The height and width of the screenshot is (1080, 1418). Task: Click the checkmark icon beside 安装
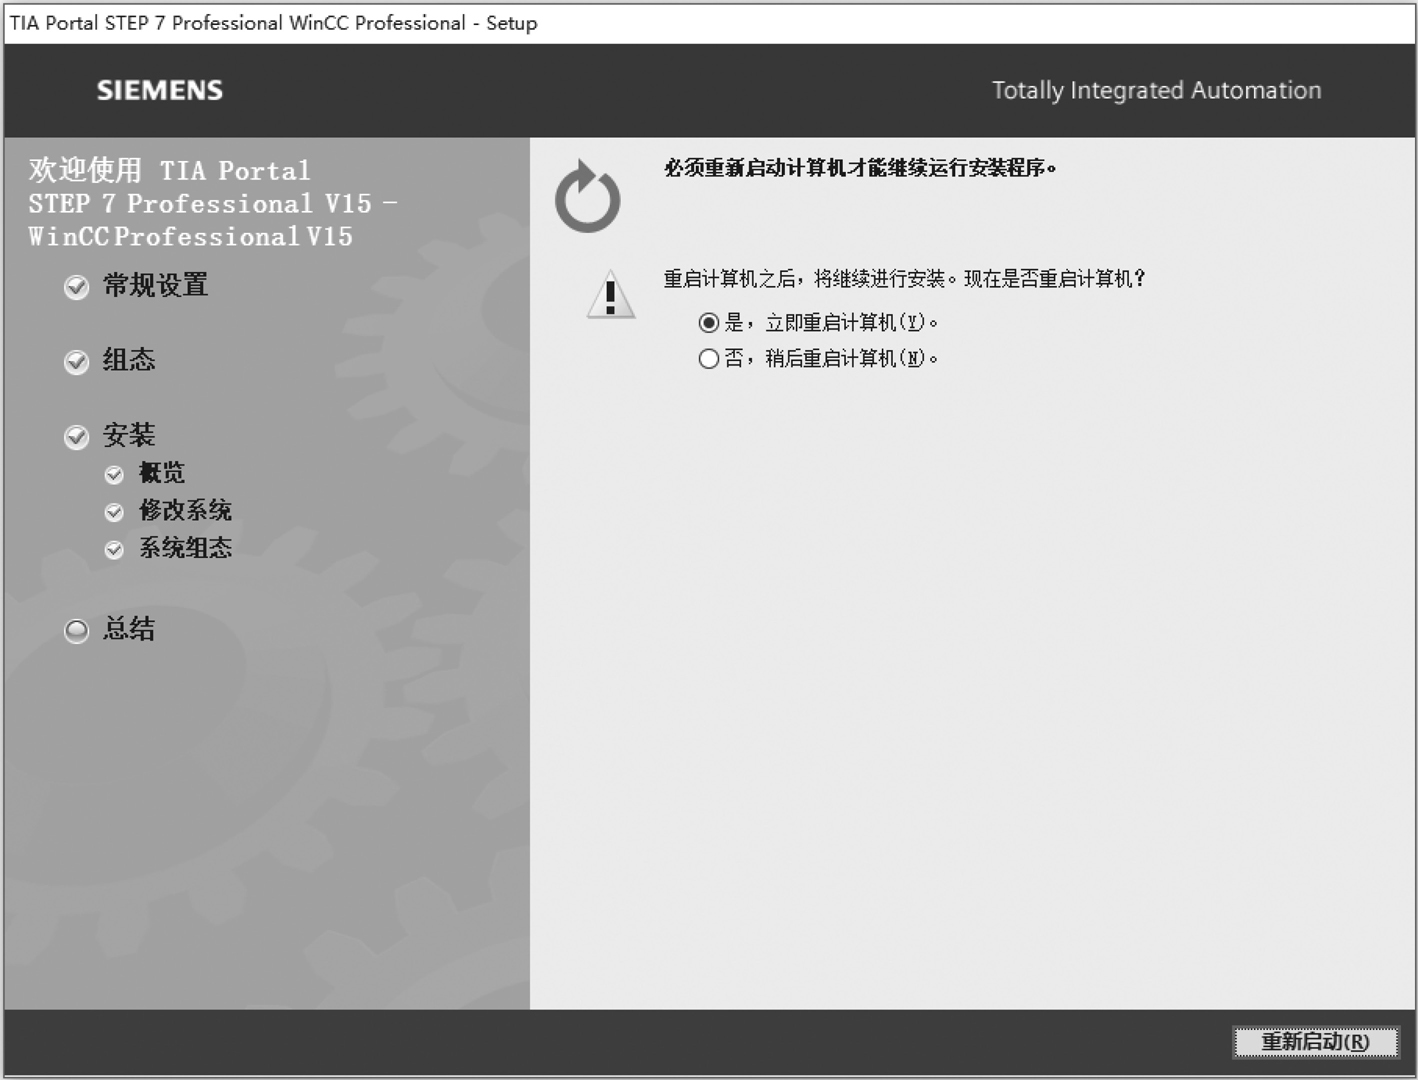pyautogui.click(x=77, y=437)
